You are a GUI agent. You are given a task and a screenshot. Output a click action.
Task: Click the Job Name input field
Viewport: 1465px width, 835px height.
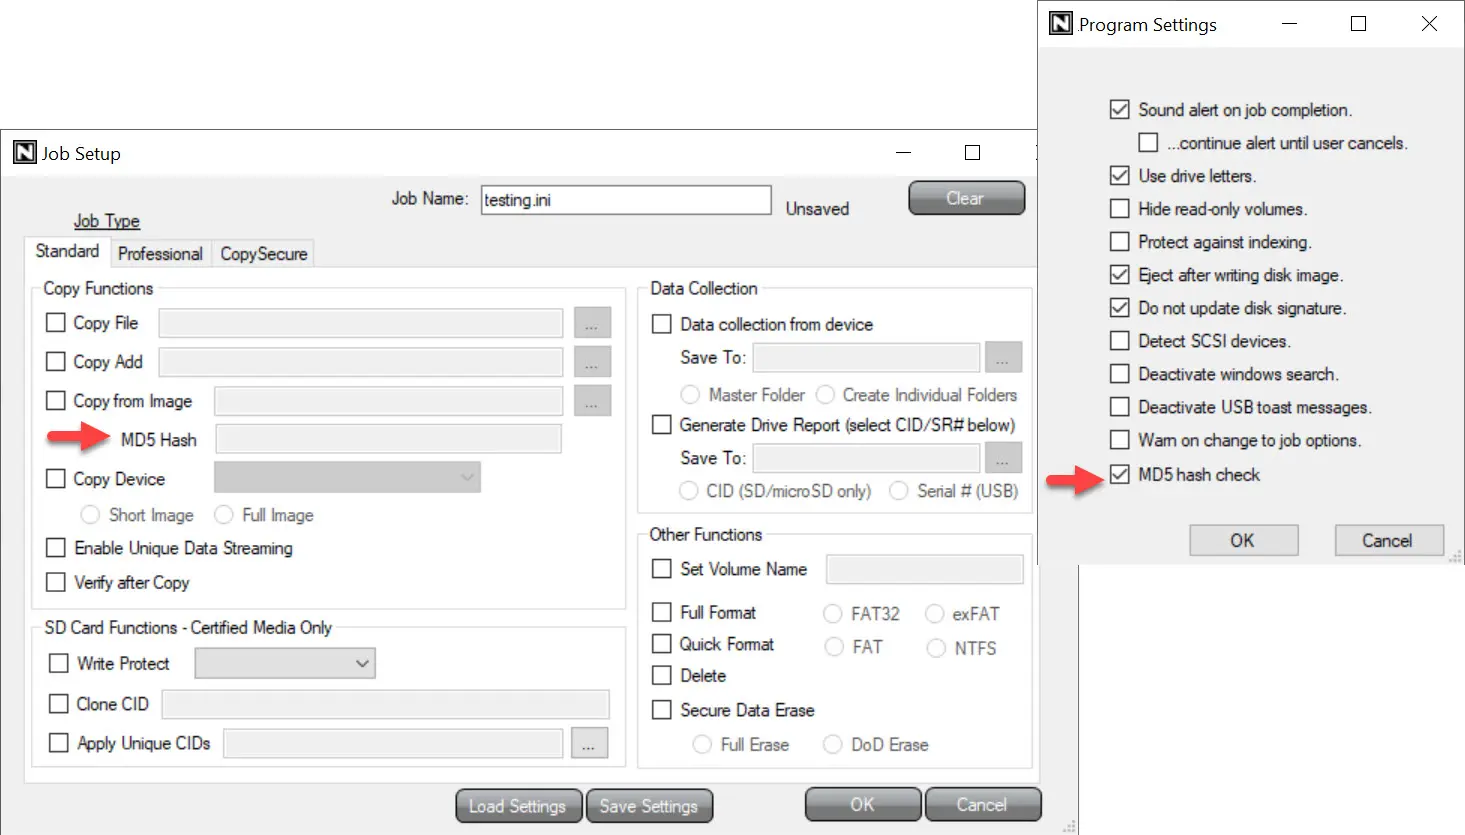coord(626,200)
